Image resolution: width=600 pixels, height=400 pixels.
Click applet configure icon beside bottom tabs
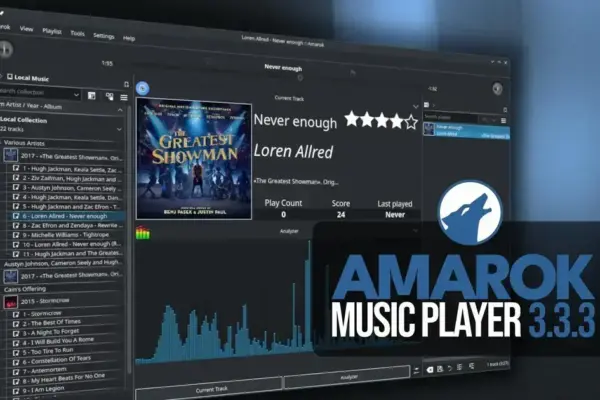[x=416, y=371]
